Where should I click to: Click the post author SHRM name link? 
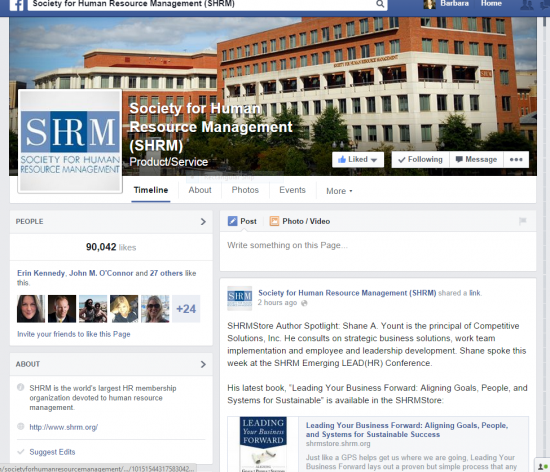point(347,293)
